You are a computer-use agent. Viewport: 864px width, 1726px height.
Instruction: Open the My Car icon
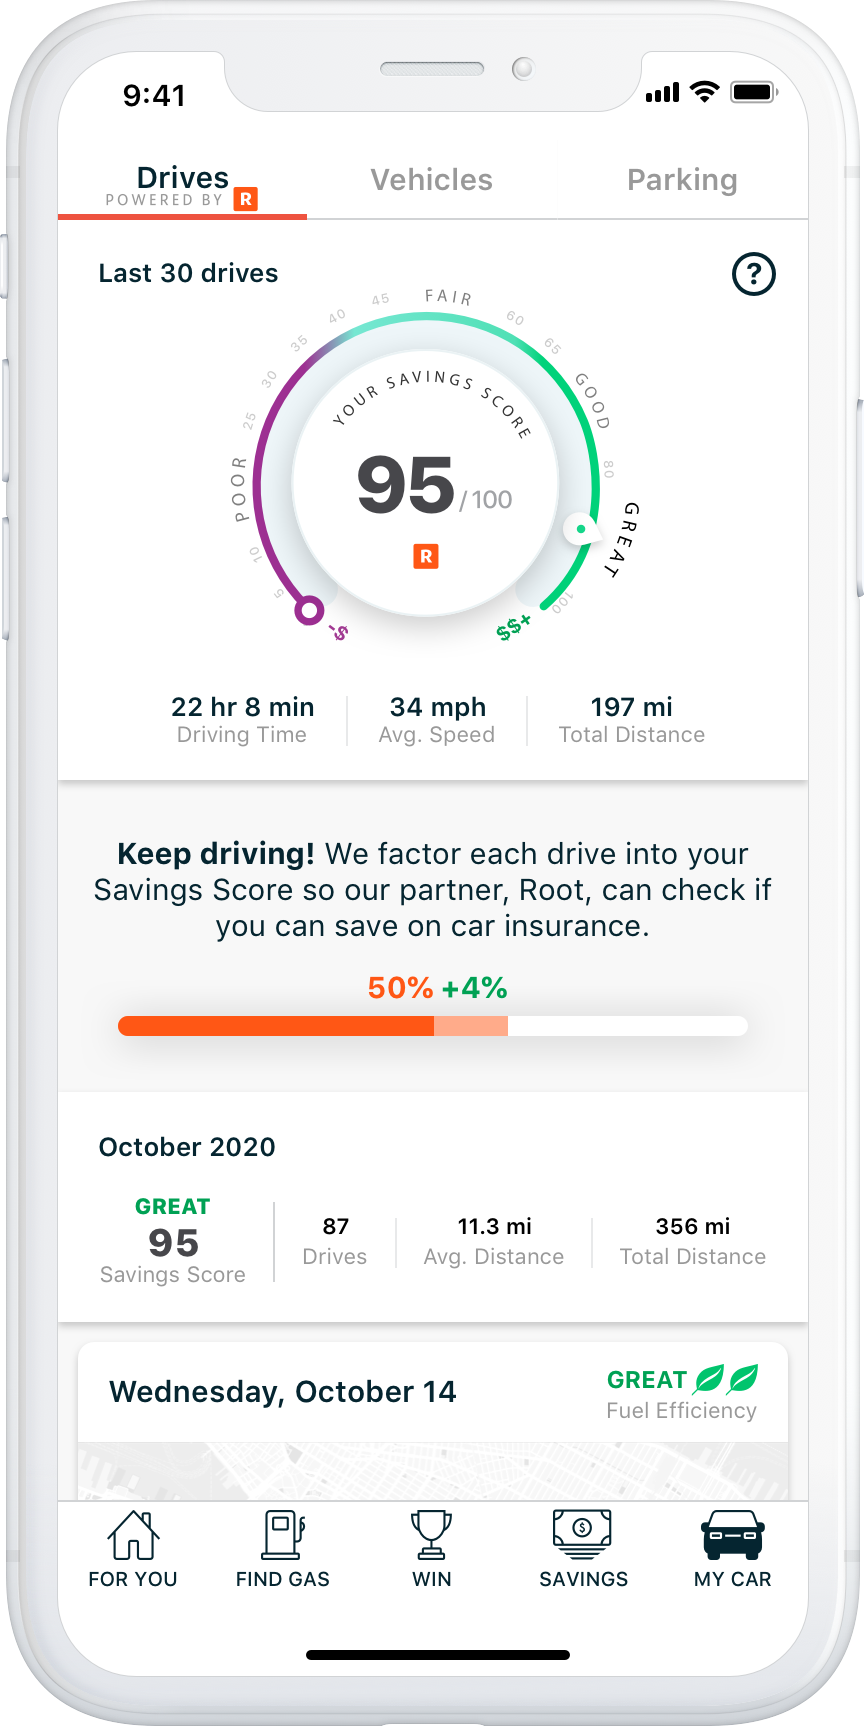point(733,1535)
